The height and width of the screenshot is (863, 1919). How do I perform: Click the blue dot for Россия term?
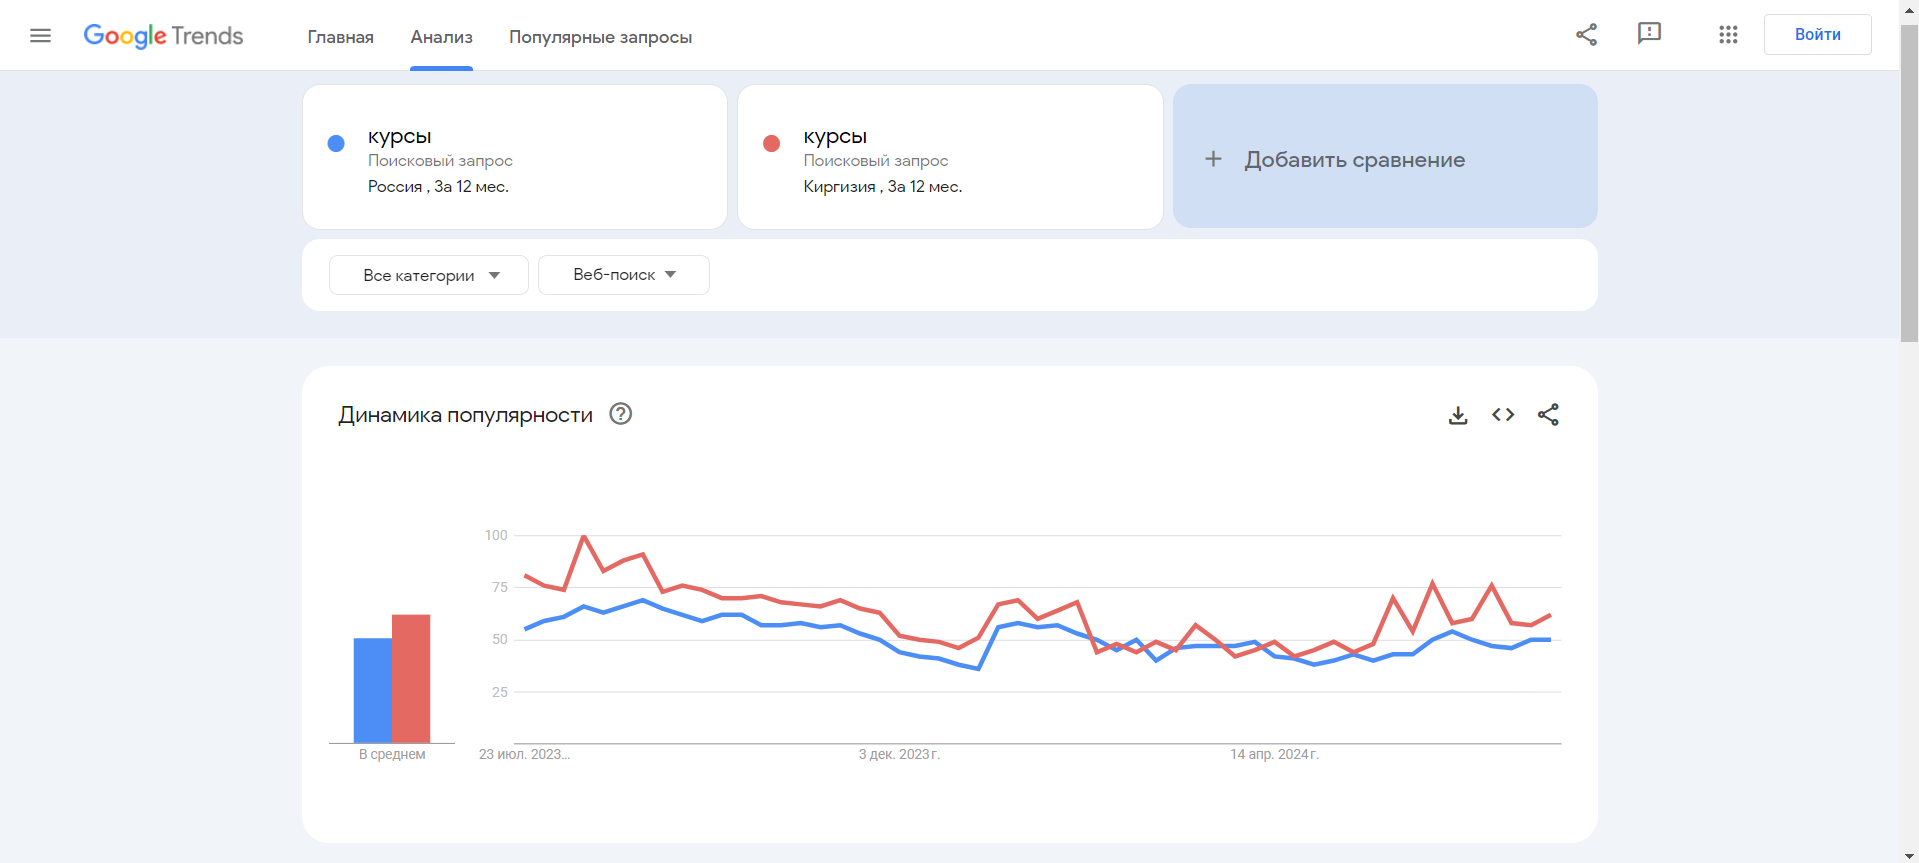[336, 144]
